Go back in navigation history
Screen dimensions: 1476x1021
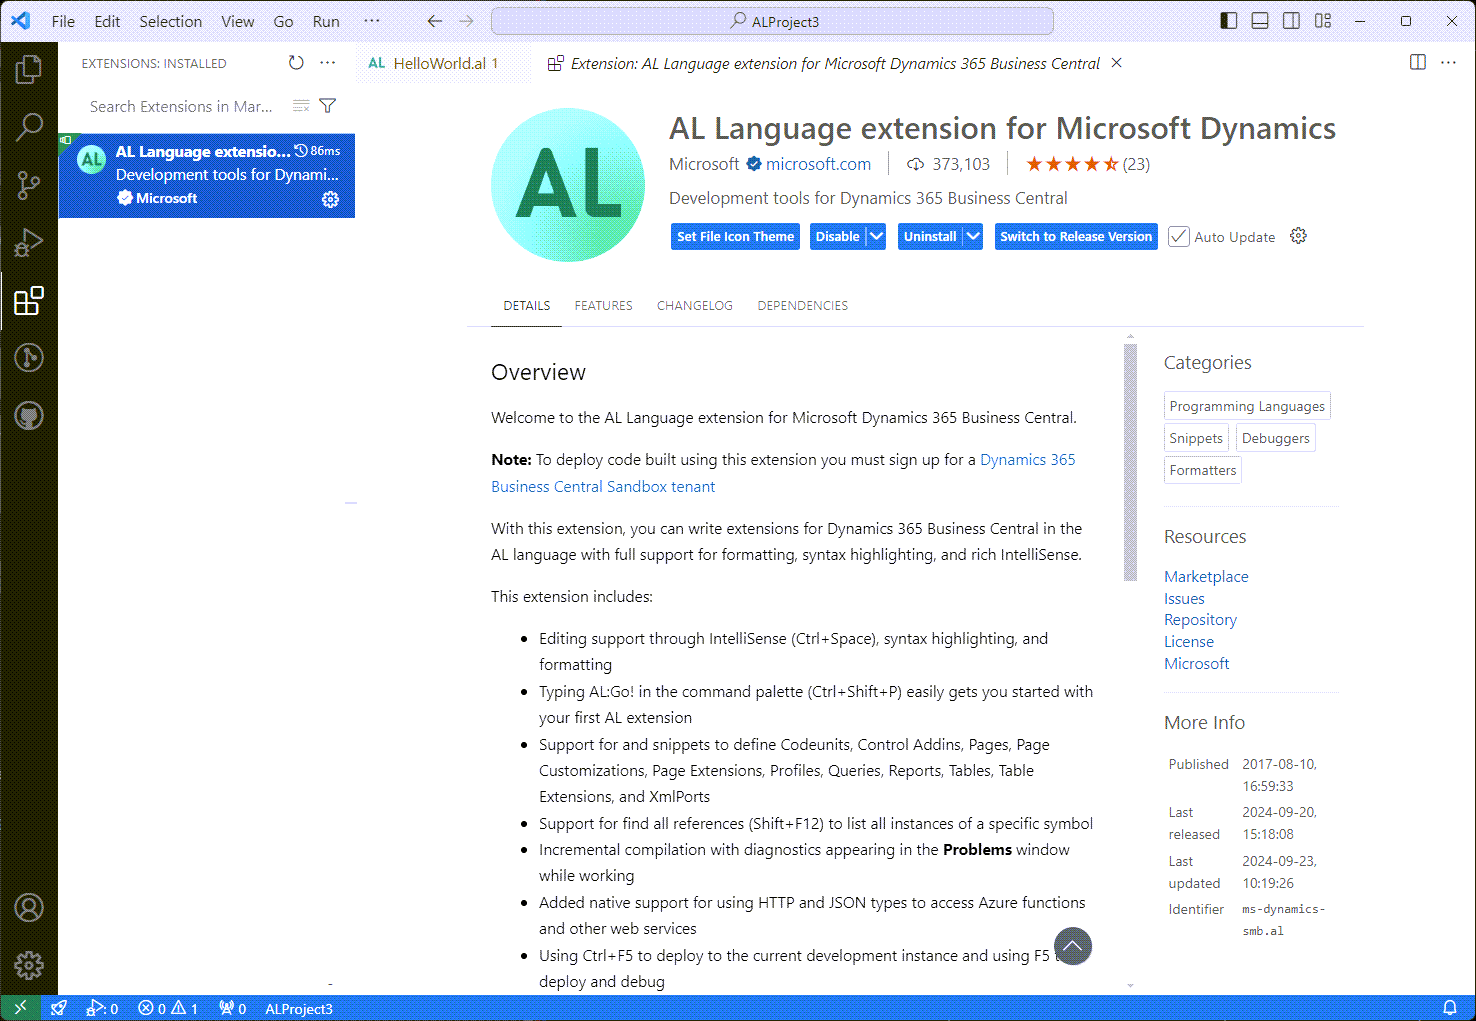435,21
